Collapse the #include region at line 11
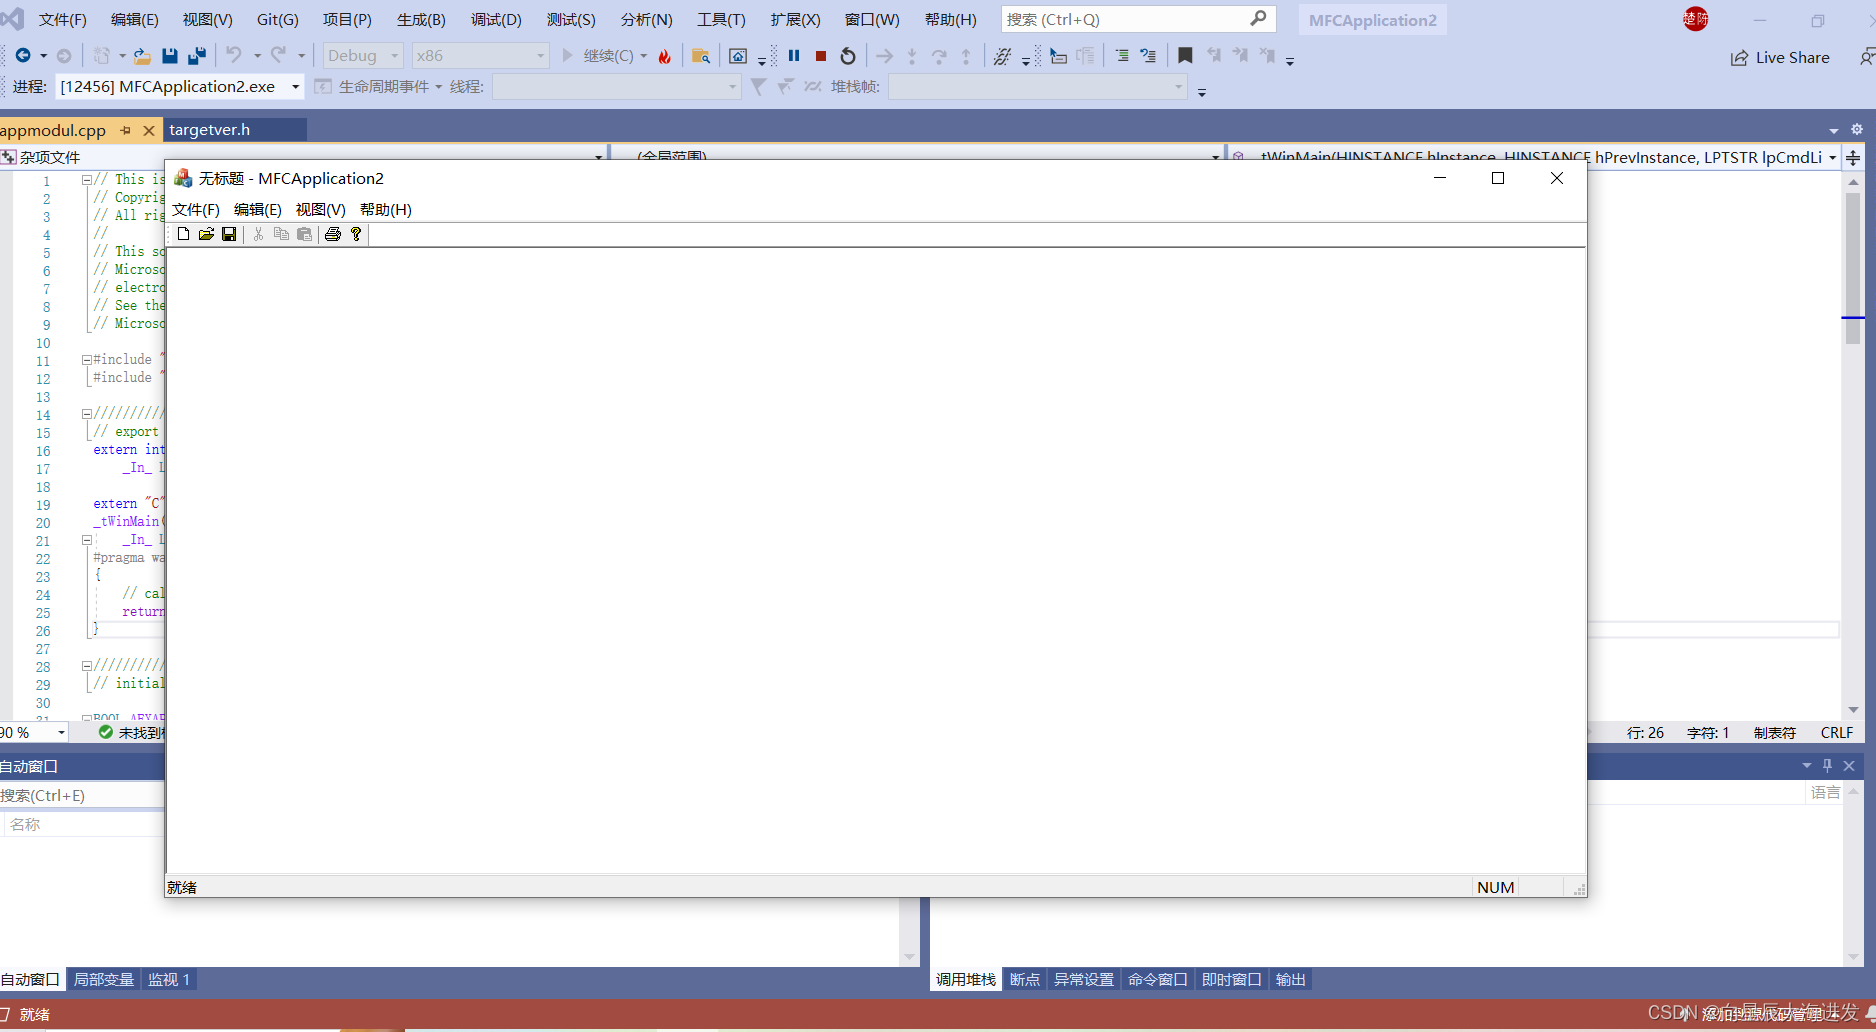Screen dimensions: 1876x1032 87,360
